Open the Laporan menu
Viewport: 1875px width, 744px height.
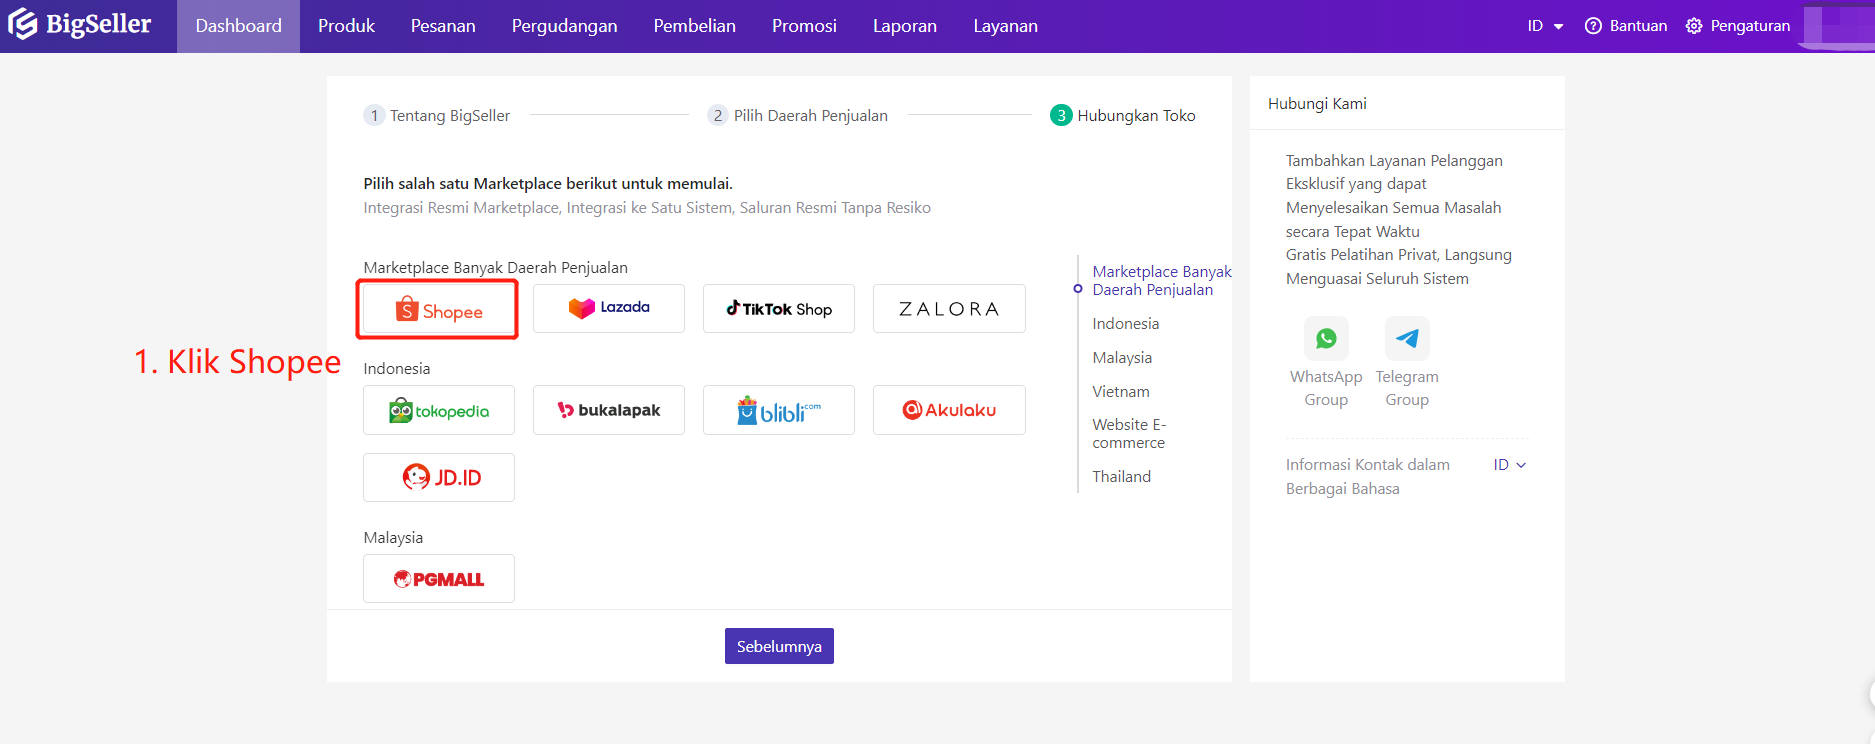905,26
